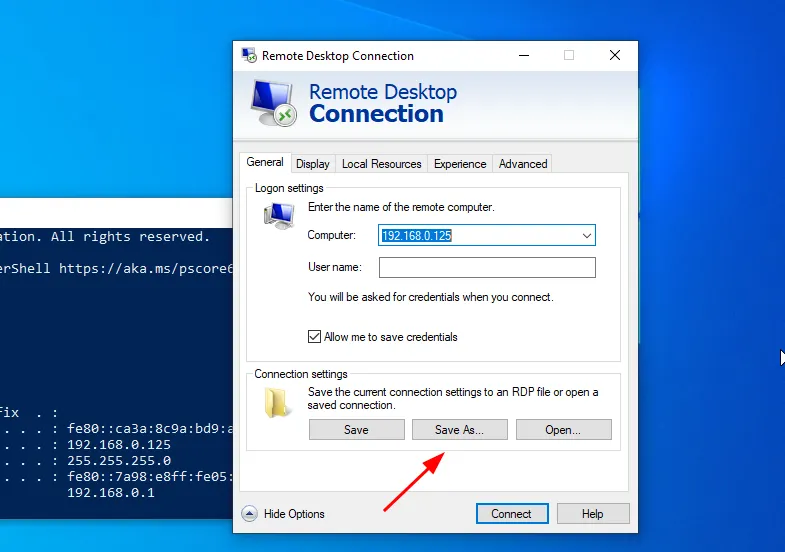Select the Experience tab

(460, 164)
